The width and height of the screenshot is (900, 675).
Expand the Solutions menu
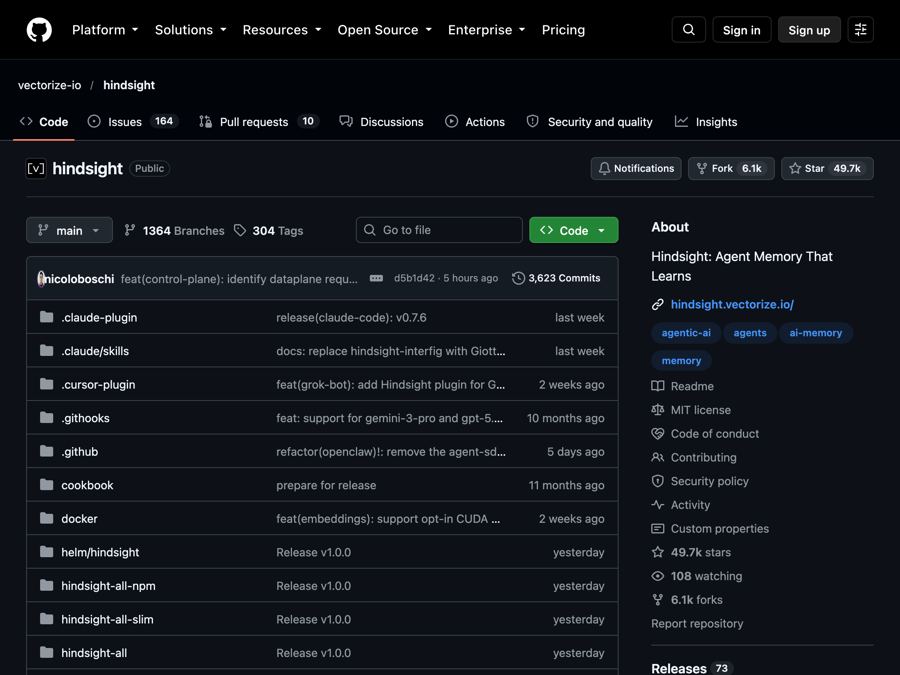tap(191, 30)
